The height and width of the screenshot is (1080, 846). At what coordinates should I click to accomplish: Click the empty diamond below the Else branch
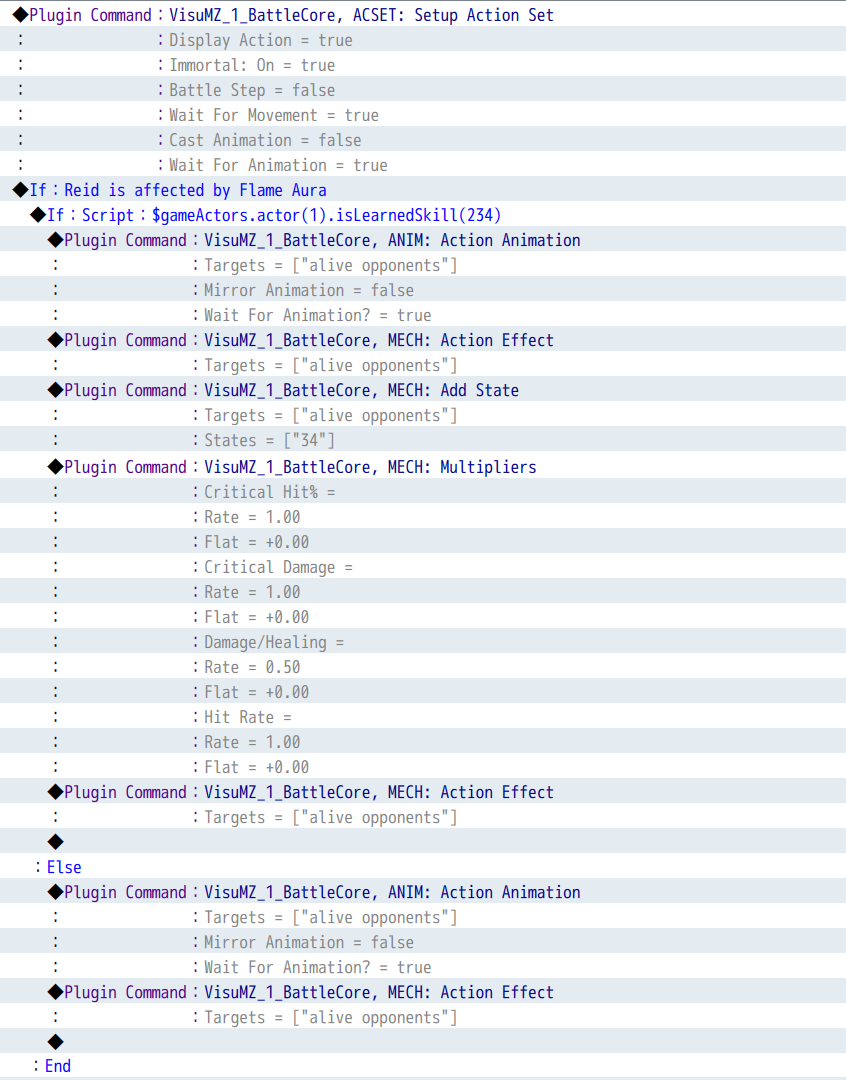(55, 1041)
